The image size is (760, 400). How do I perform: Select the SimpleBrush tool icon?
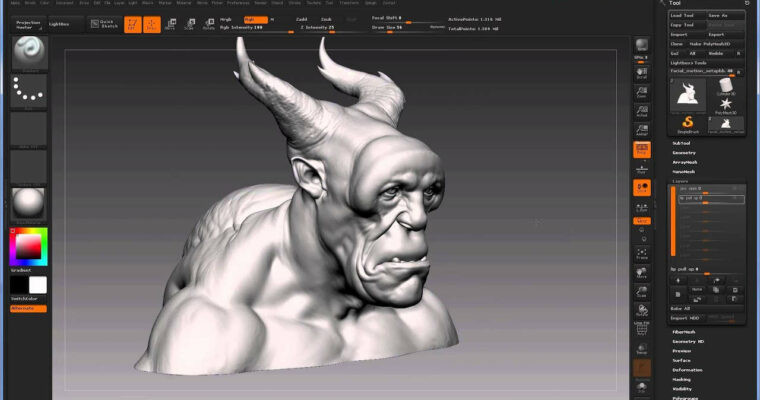tap(688, 125)
